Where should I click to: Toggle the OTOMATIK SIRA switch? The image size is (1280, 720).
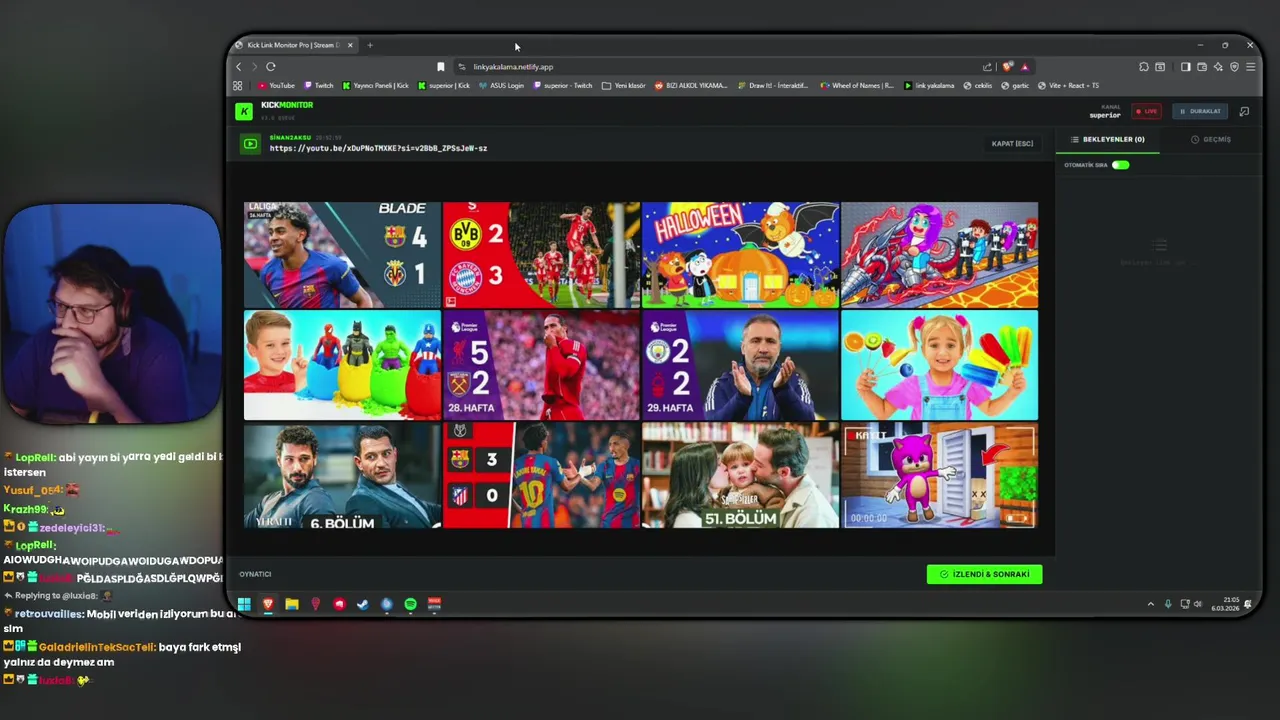(1121, 165)
